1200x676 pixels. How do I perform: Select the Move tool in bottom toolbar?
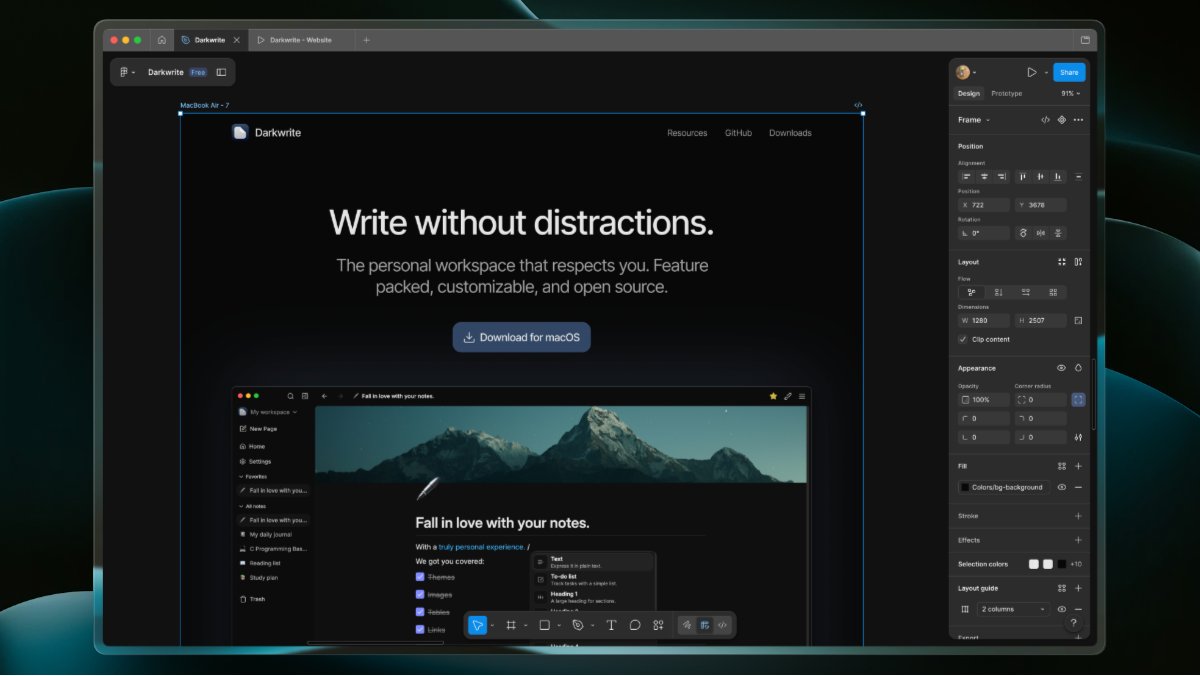478,625
